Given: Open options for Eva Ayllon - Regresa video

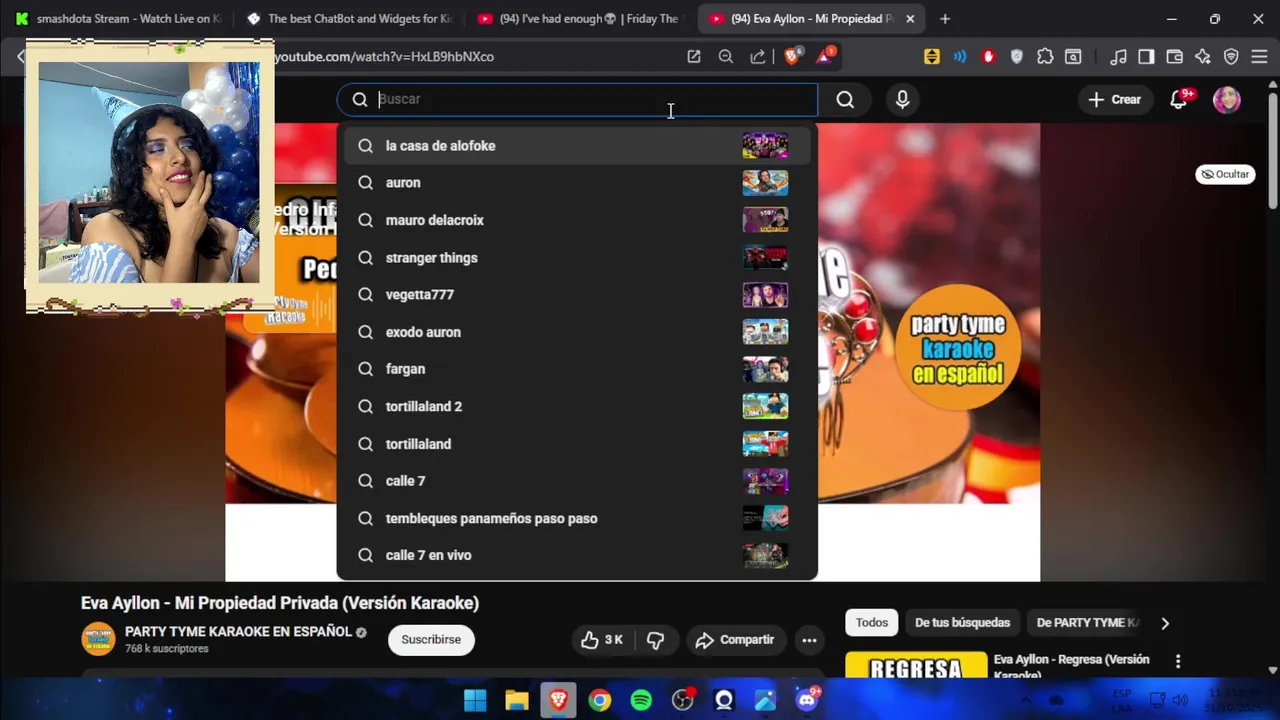Looking at the screenshot, I should pos(1178,661).
